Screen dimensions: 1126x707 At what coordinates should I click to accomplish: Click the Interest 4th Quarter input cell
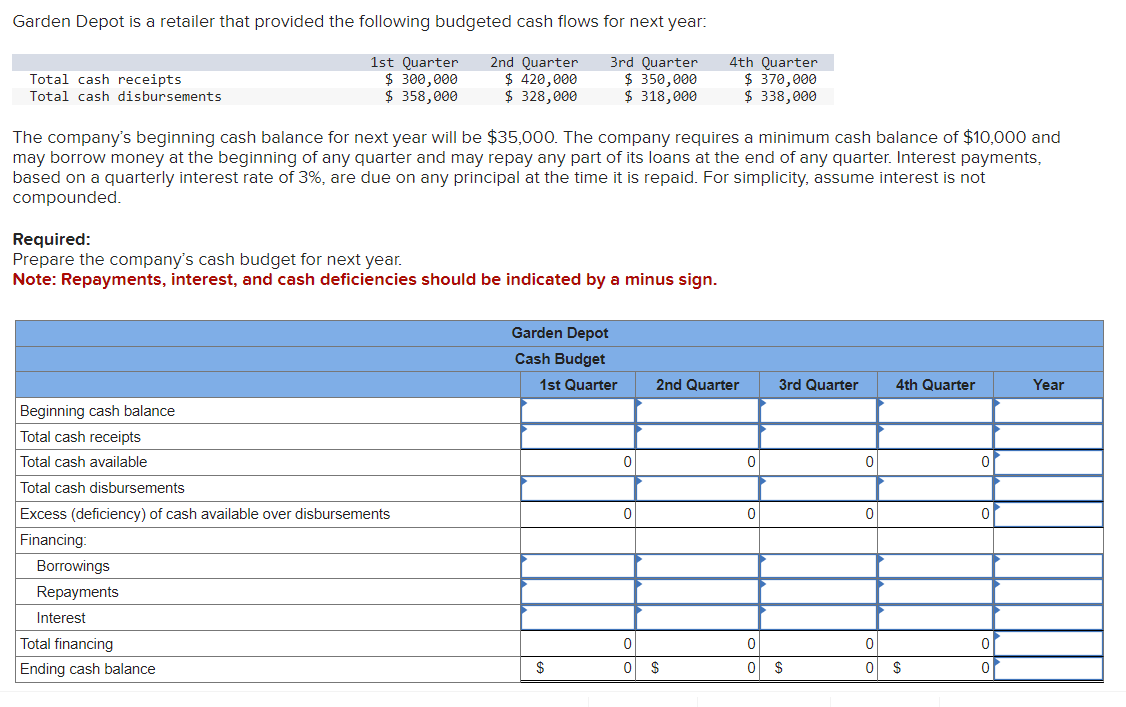point(935,617)
